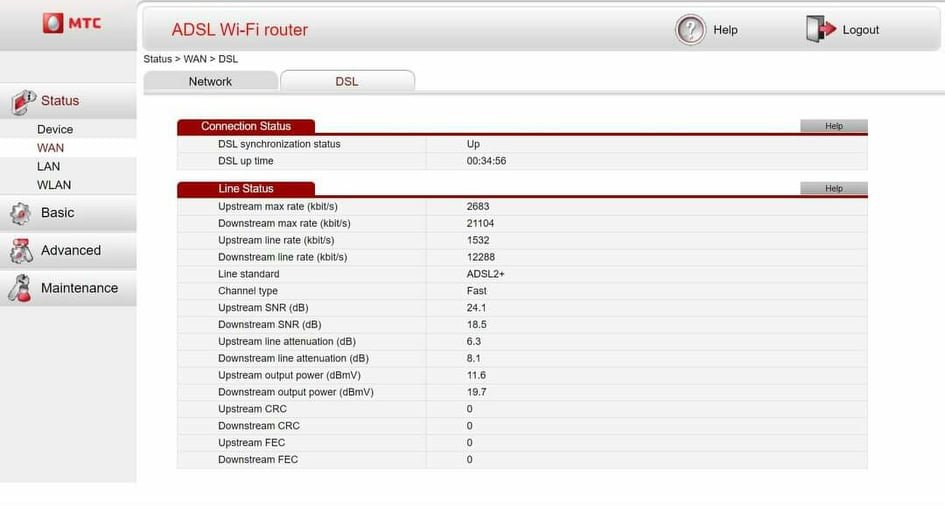Click the Maintenance toolbox icon
945x506 pixels.
[x=20, y=288]
